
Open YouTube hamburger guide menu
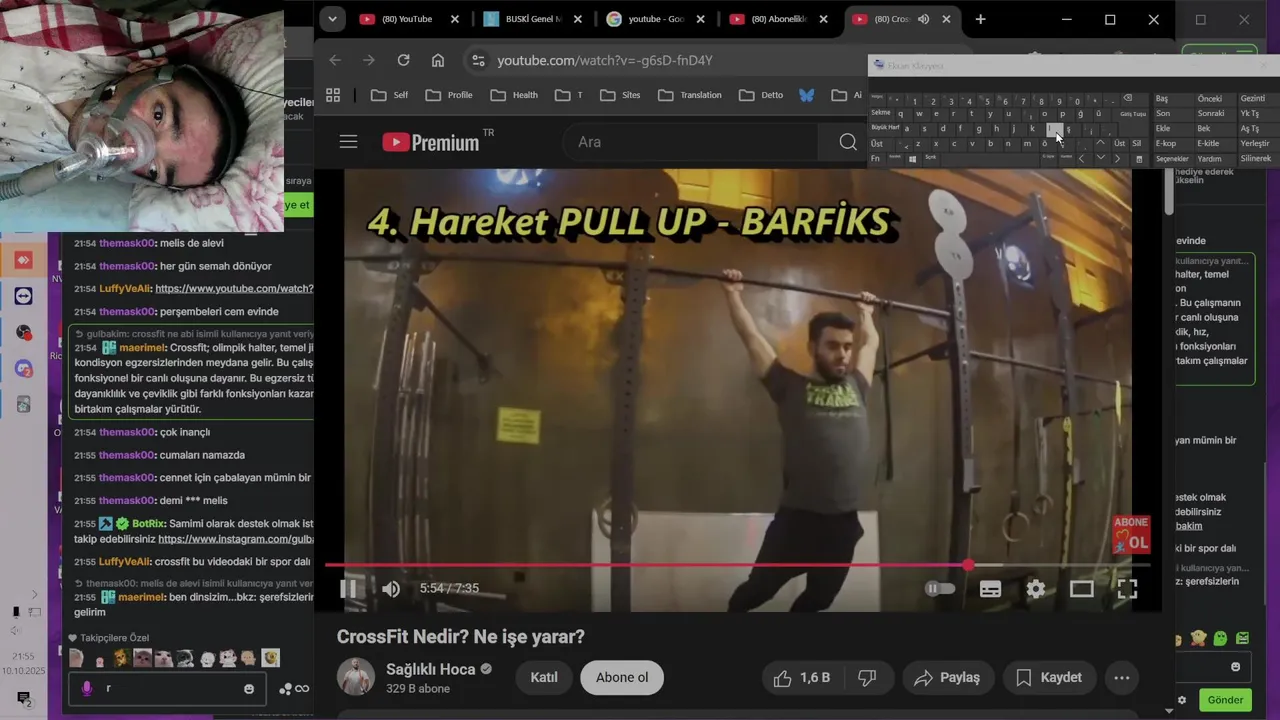[348, 142]
